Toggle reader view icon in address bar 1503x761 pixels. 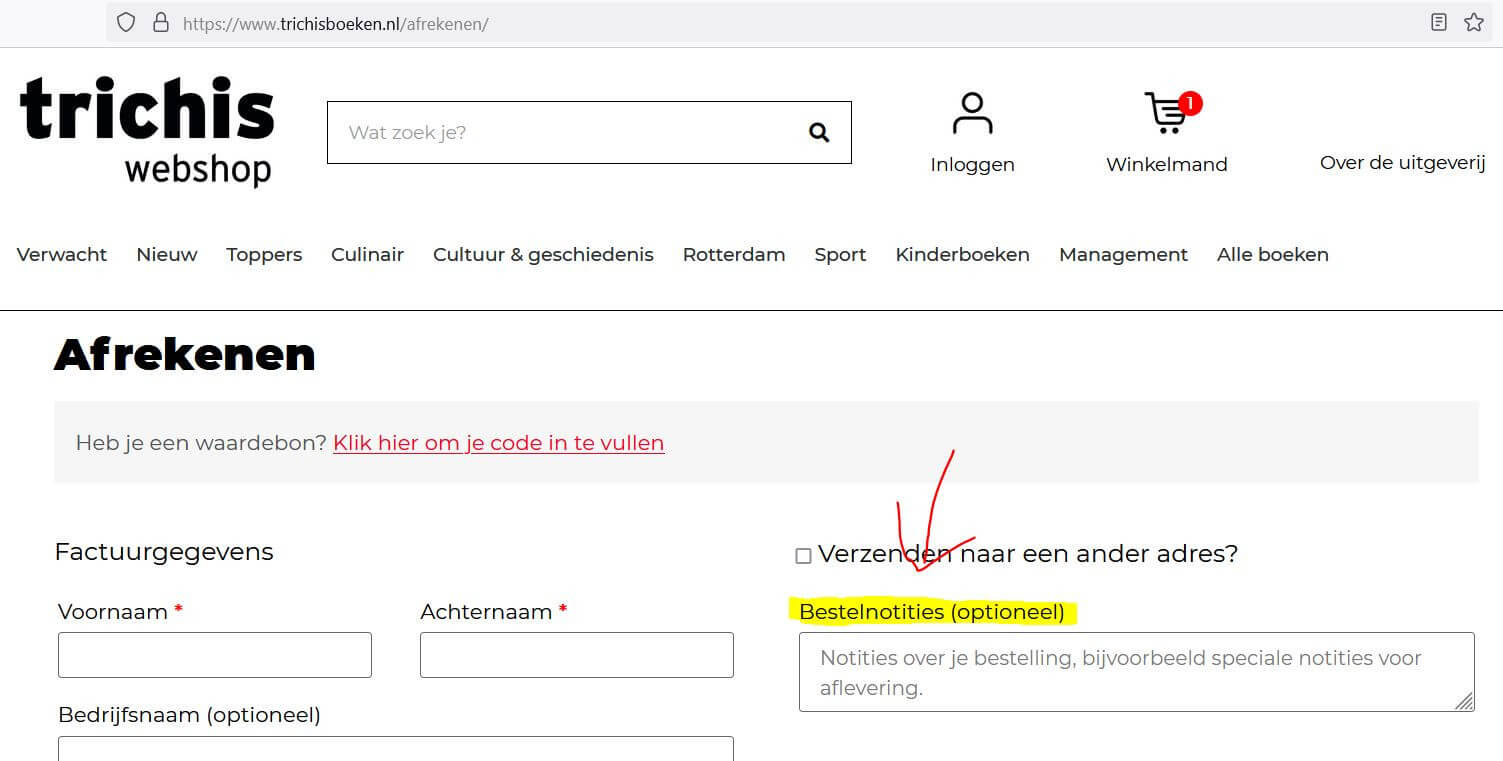click(x=1439, y=23)
